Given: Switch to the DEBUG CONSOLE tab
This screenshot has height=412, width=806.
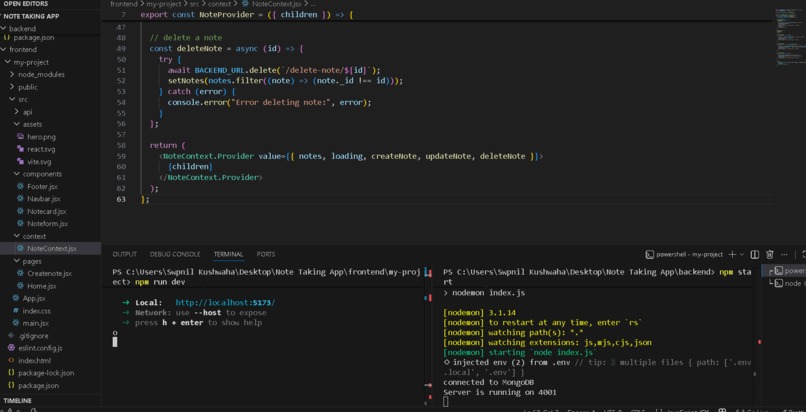Looking at the screenshot, I should [175, 254].
